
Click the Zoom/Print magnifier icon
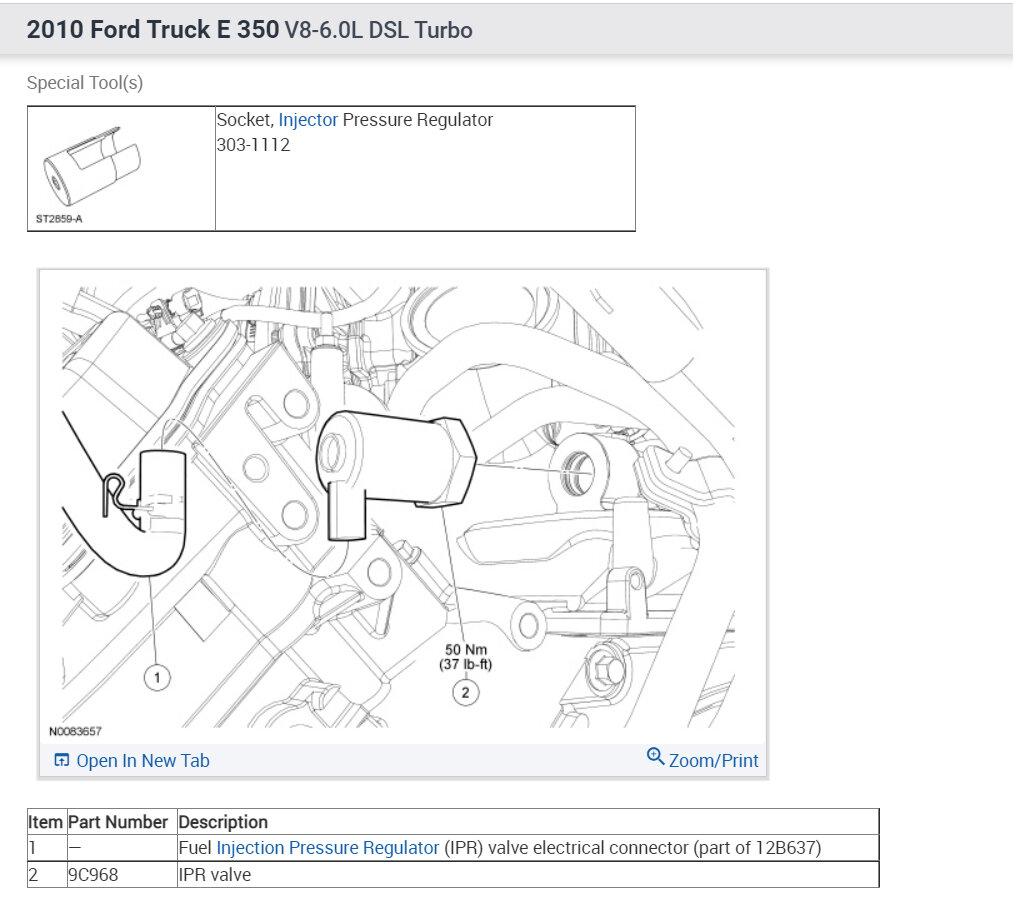tap(656, 757)
